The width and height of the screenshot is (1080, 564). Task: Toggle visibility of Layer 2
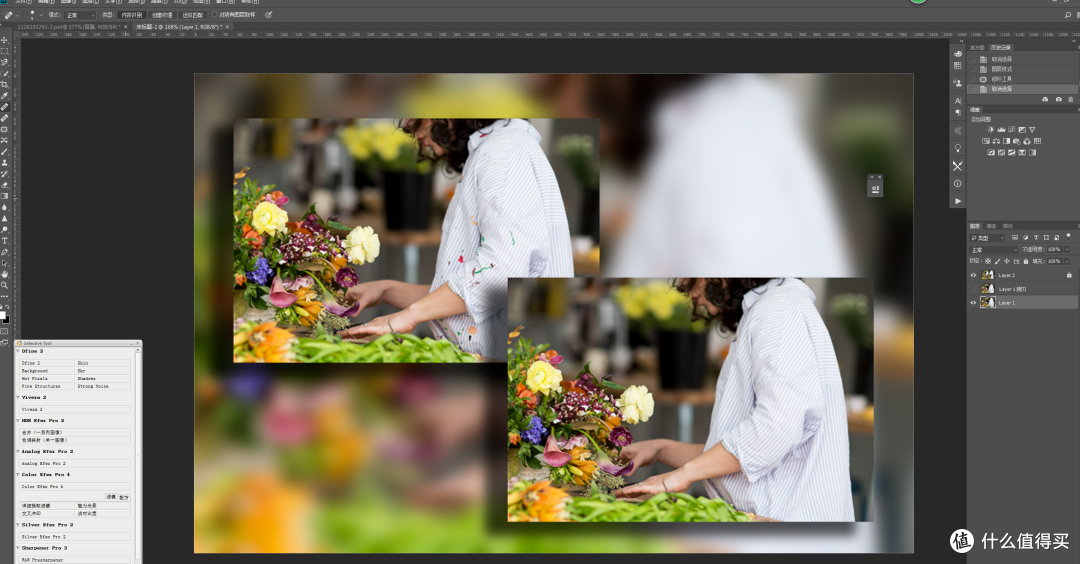click(973, 275)
